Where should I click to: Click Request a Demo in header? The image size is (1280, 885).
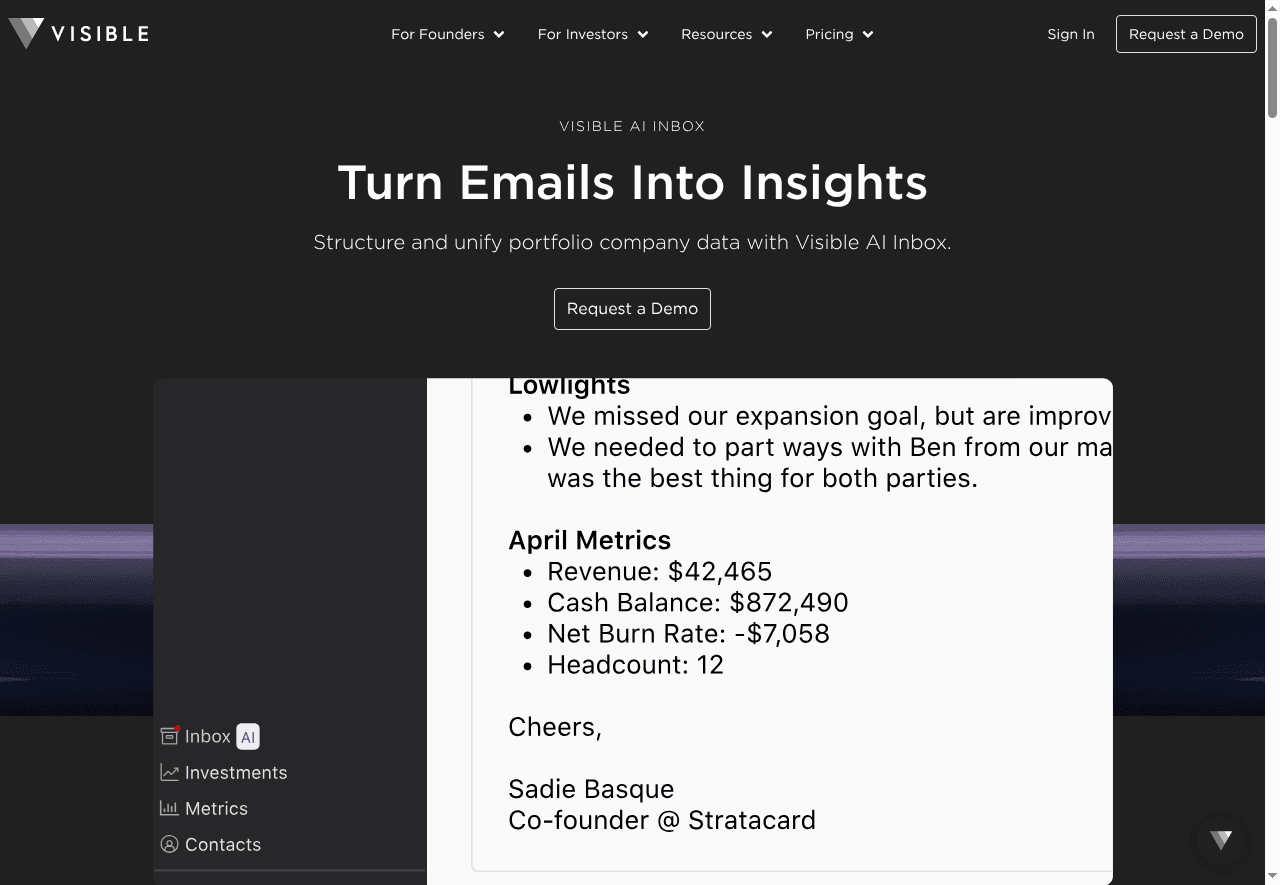[x=1186, y=34]
